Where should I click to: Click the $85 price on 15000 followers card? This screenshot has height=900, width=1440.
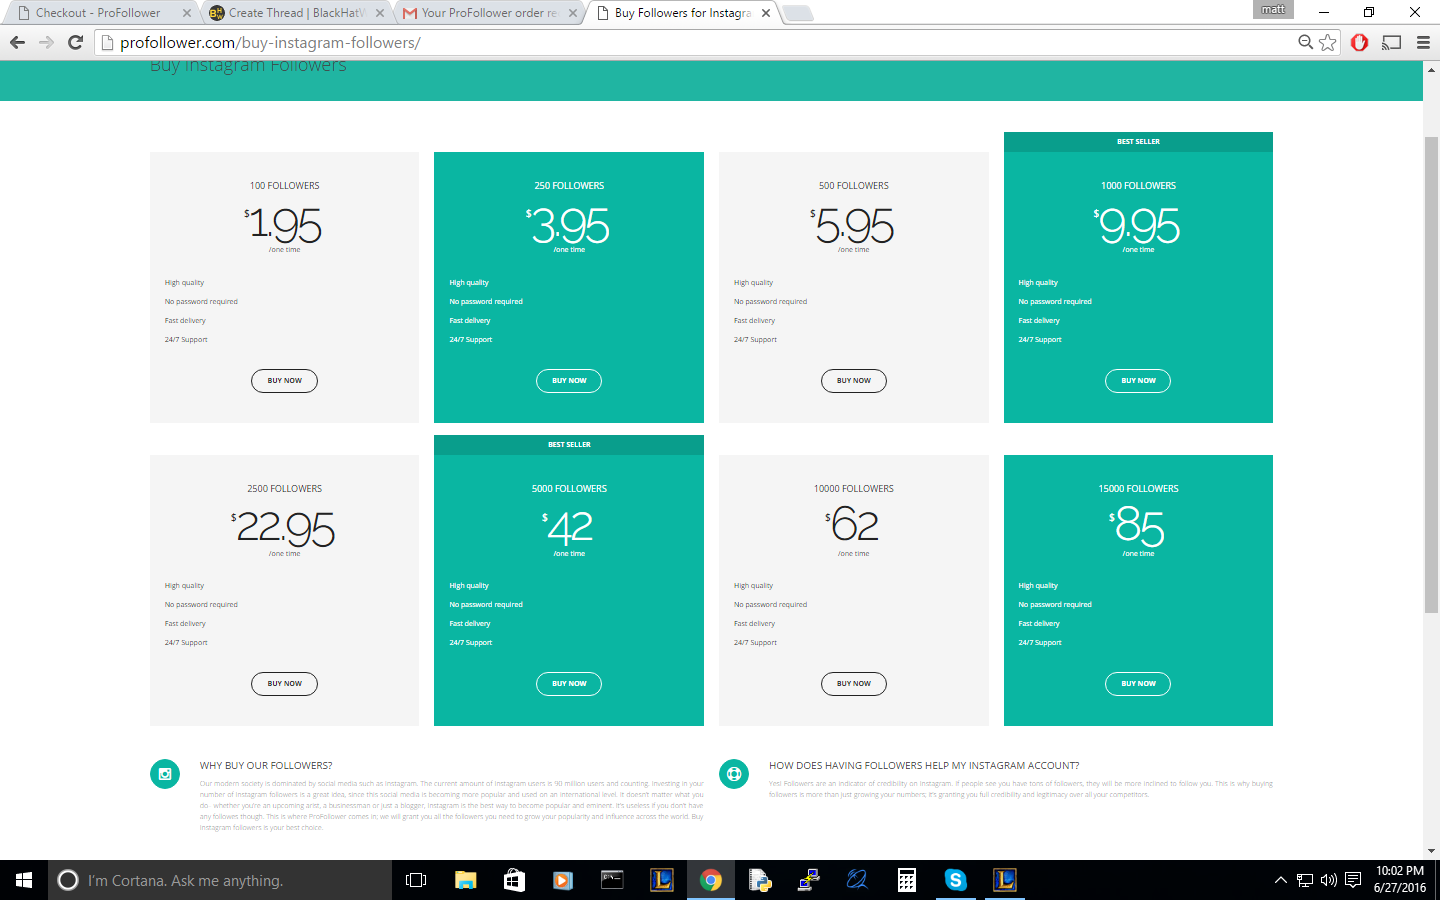coord(1137,527)
